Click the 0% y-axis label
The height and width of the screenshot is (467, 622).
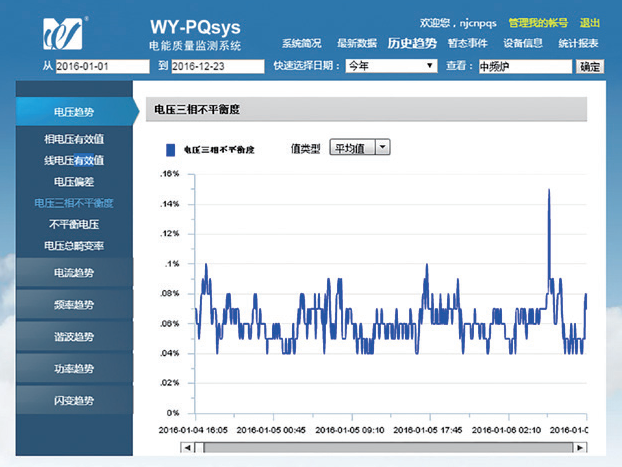coord(173,413)
